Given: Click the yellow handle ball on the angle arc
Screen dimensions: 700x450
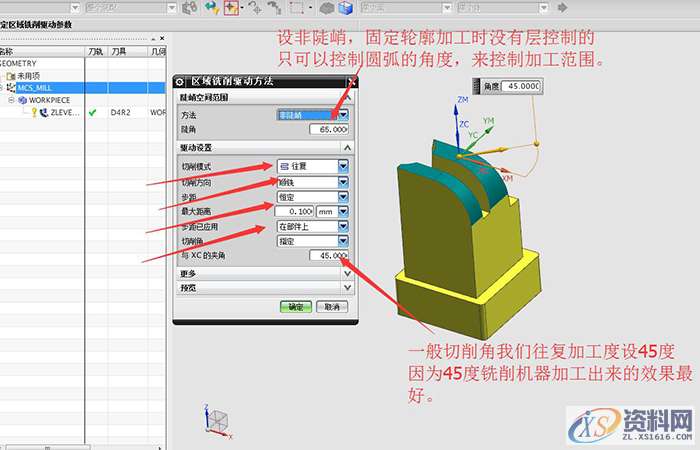Looking at the screenshot, I should click(536, 144).
